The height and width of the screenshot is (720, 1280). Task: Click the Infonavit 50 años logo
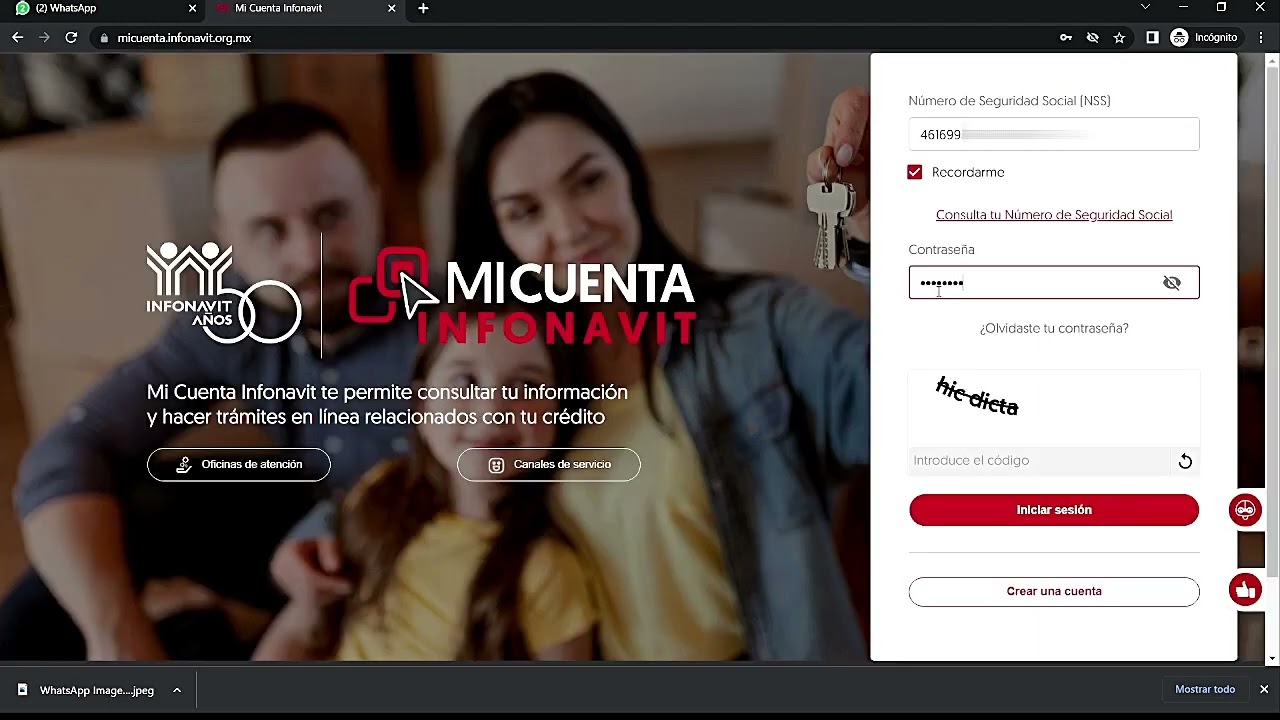(x=223, y=293)
